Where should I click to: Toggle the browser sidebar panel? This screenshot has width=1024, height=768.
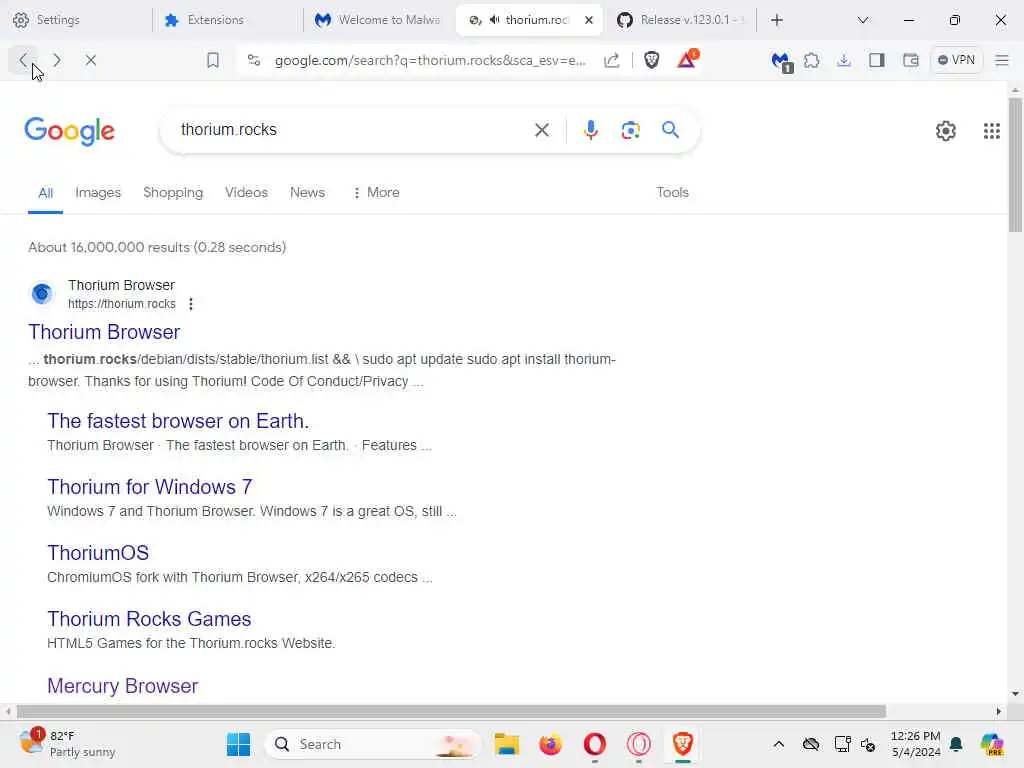coord(876,60)
